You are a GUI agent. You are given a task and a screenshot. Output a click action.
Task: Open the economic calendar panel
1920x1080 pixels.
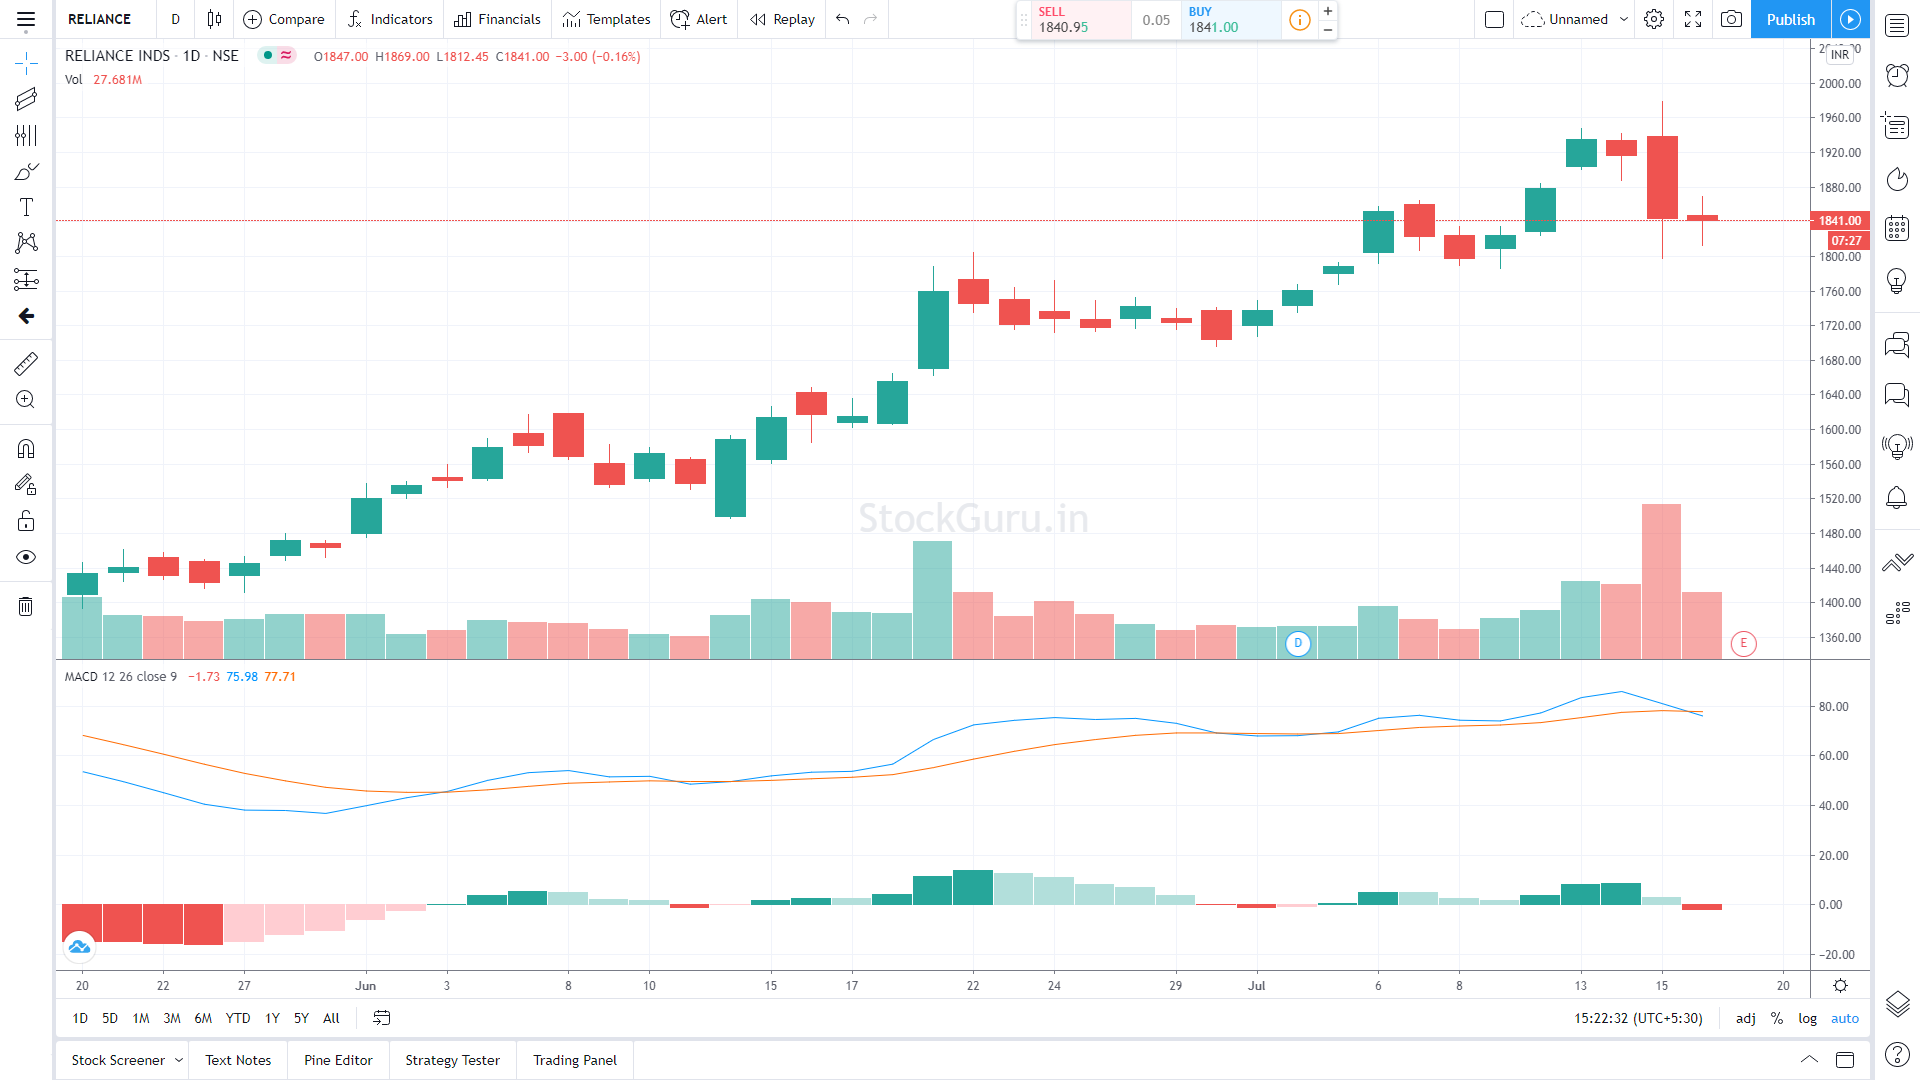1897,228
